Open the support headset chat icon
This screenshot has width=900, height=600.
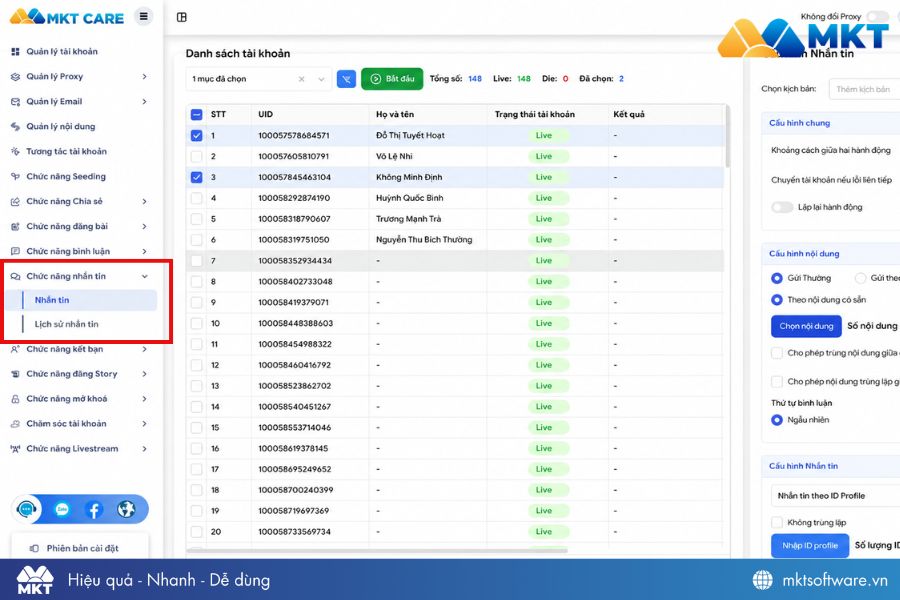click(26, 509)
